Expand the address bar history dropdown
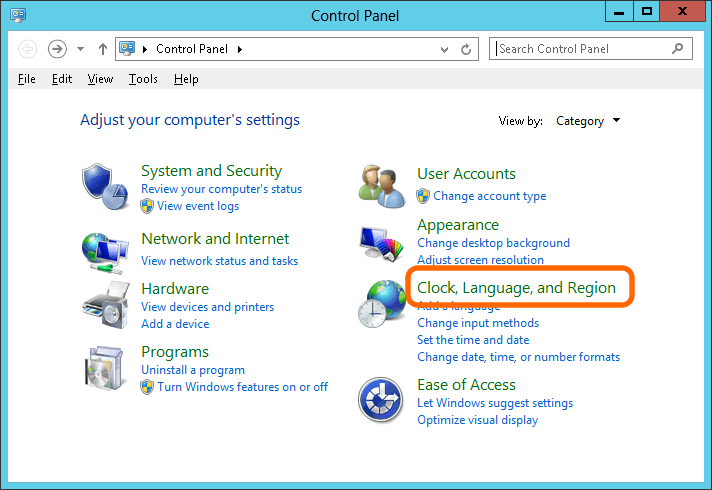The height and width of the screenshot is (490, 712). tap(444, 49)
